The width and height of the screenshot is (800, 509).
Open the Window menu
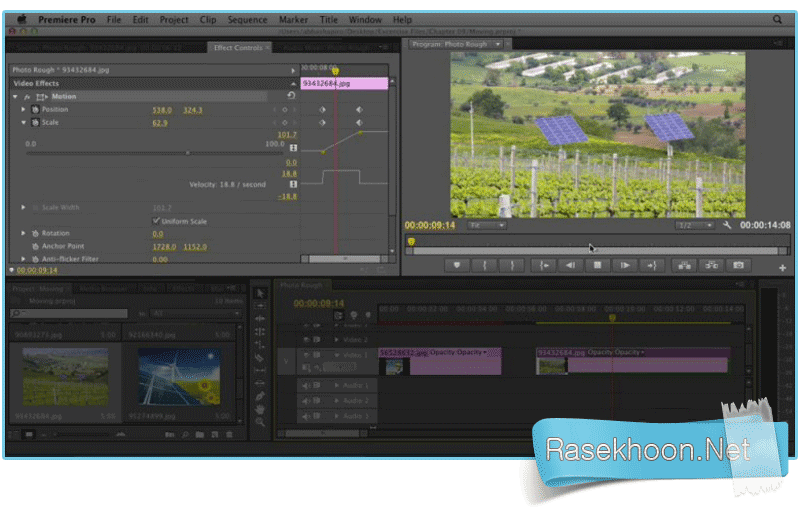(x=365, y=19)
